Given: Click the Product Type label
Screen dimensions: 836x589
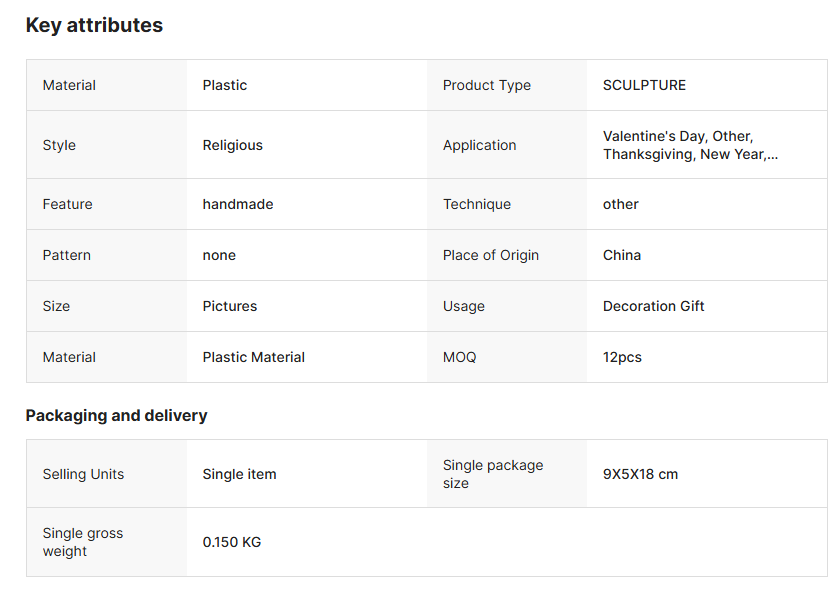Looking at the screenshot, I should pos(486,85).
